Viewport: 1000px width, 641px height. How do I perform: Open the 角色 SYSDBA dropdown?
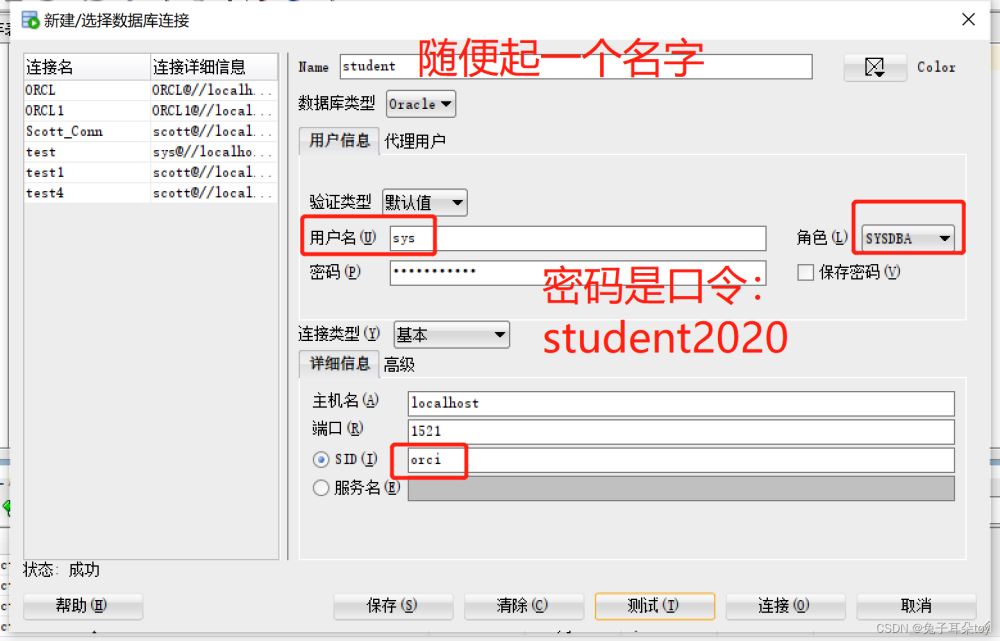point(908,239)
